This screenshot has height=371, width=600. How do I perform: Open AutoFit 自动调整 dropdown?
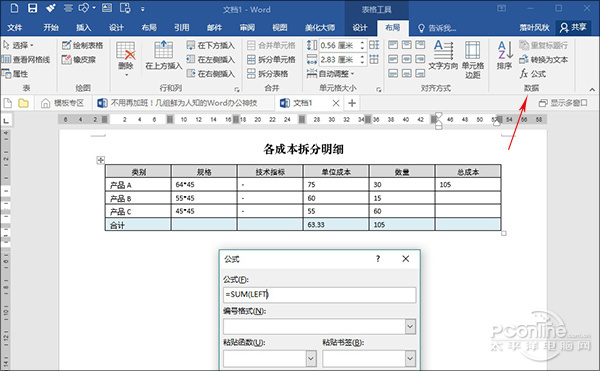click(331, 73)
